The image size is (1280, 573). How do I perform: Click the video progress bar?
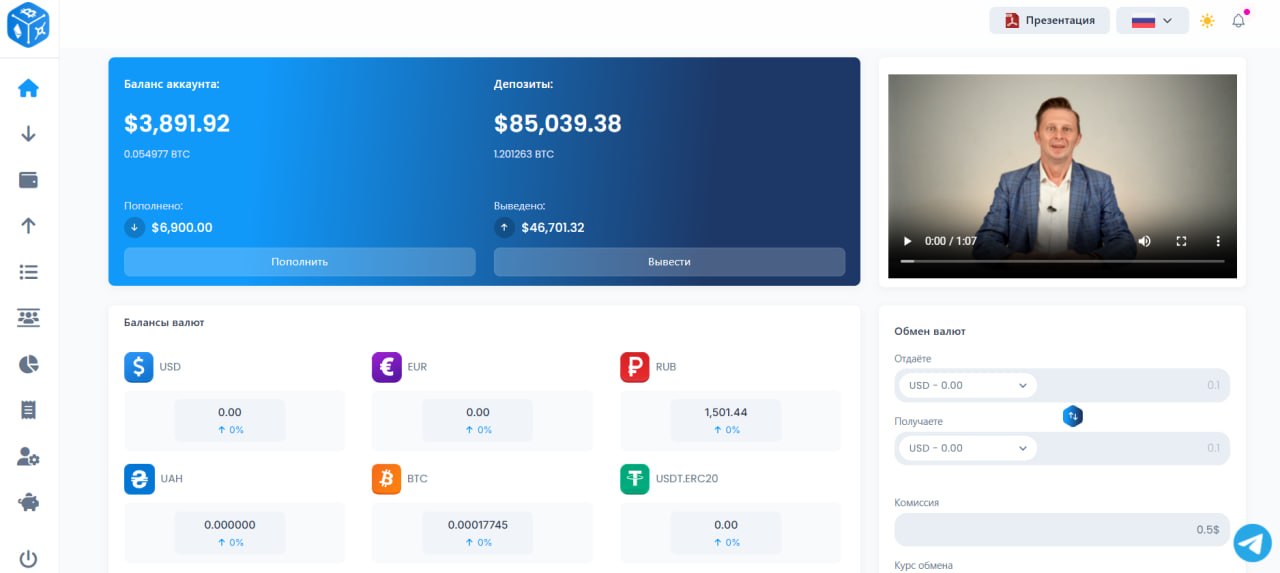point(1062,261)
